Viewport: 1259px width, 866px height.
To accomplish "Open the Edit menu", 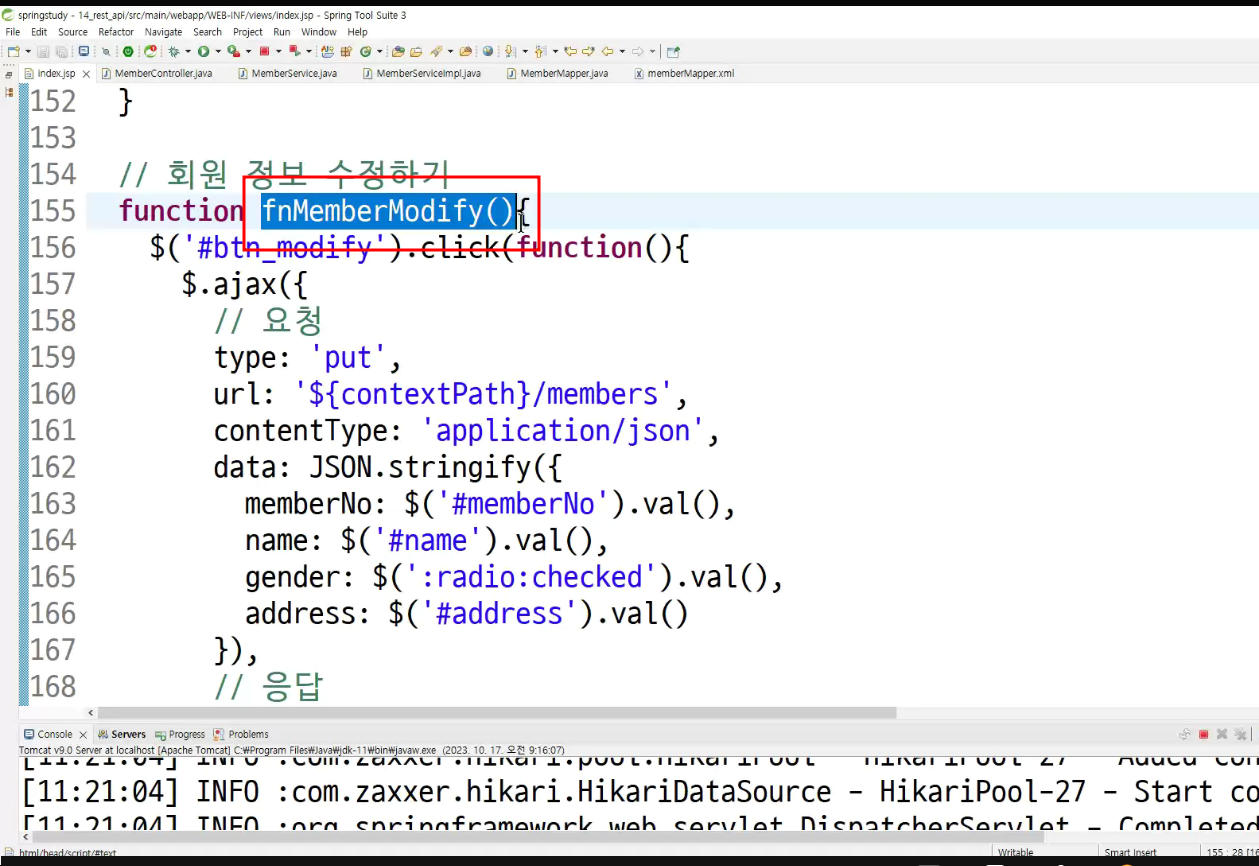I will pyautogui.click(x=39, y=32).
